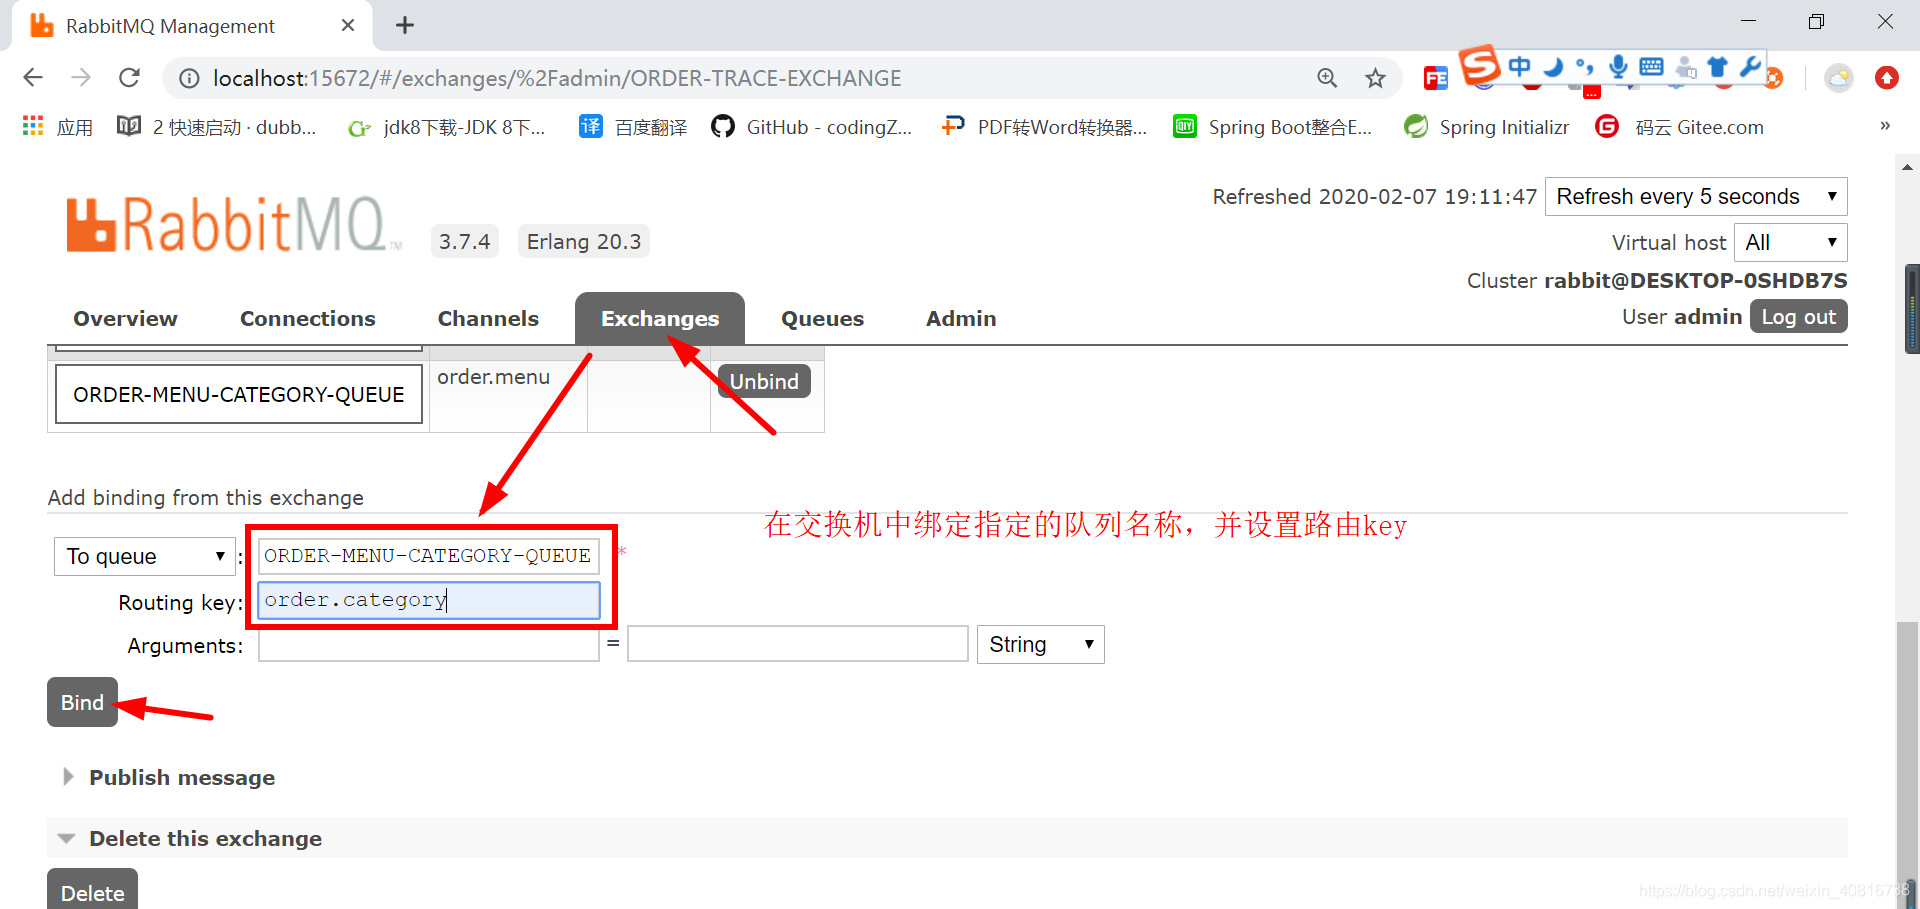
Task: Switch to the Admin tab
Action: click(961, 319)
